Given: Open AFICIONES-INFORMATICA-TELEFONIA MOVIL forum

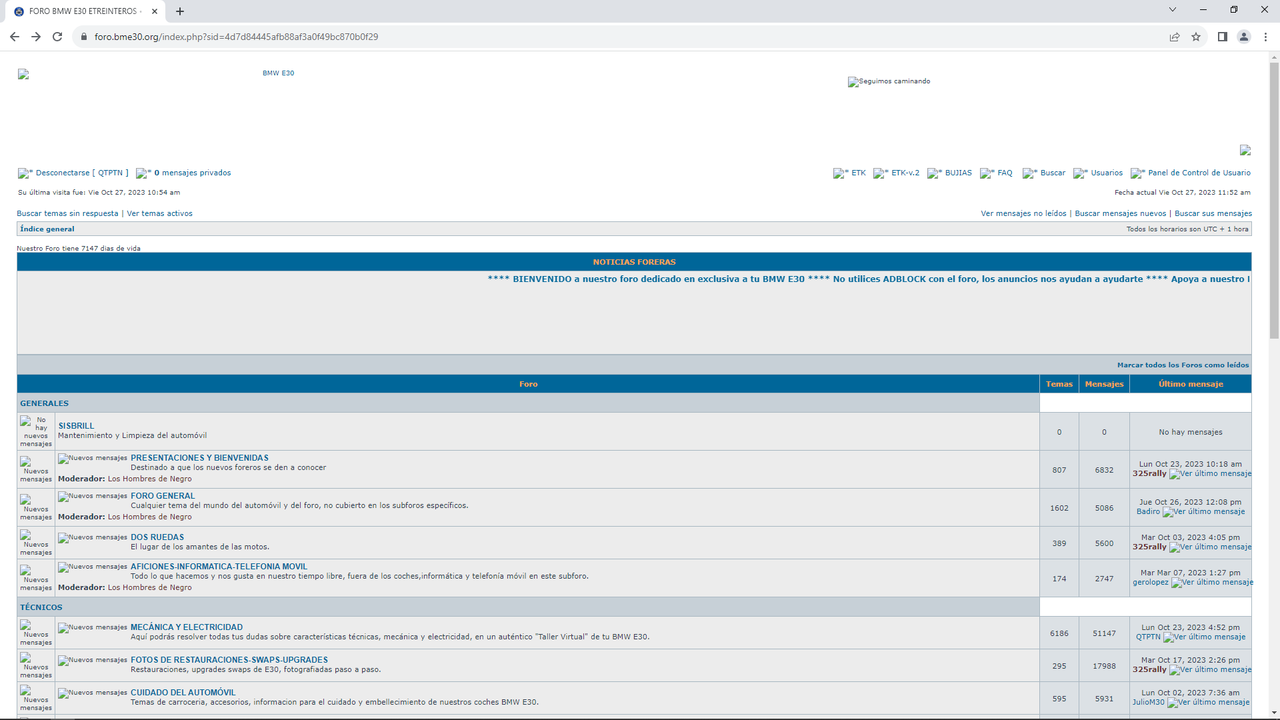Looking at the screenshot, I should pos(219,567).
